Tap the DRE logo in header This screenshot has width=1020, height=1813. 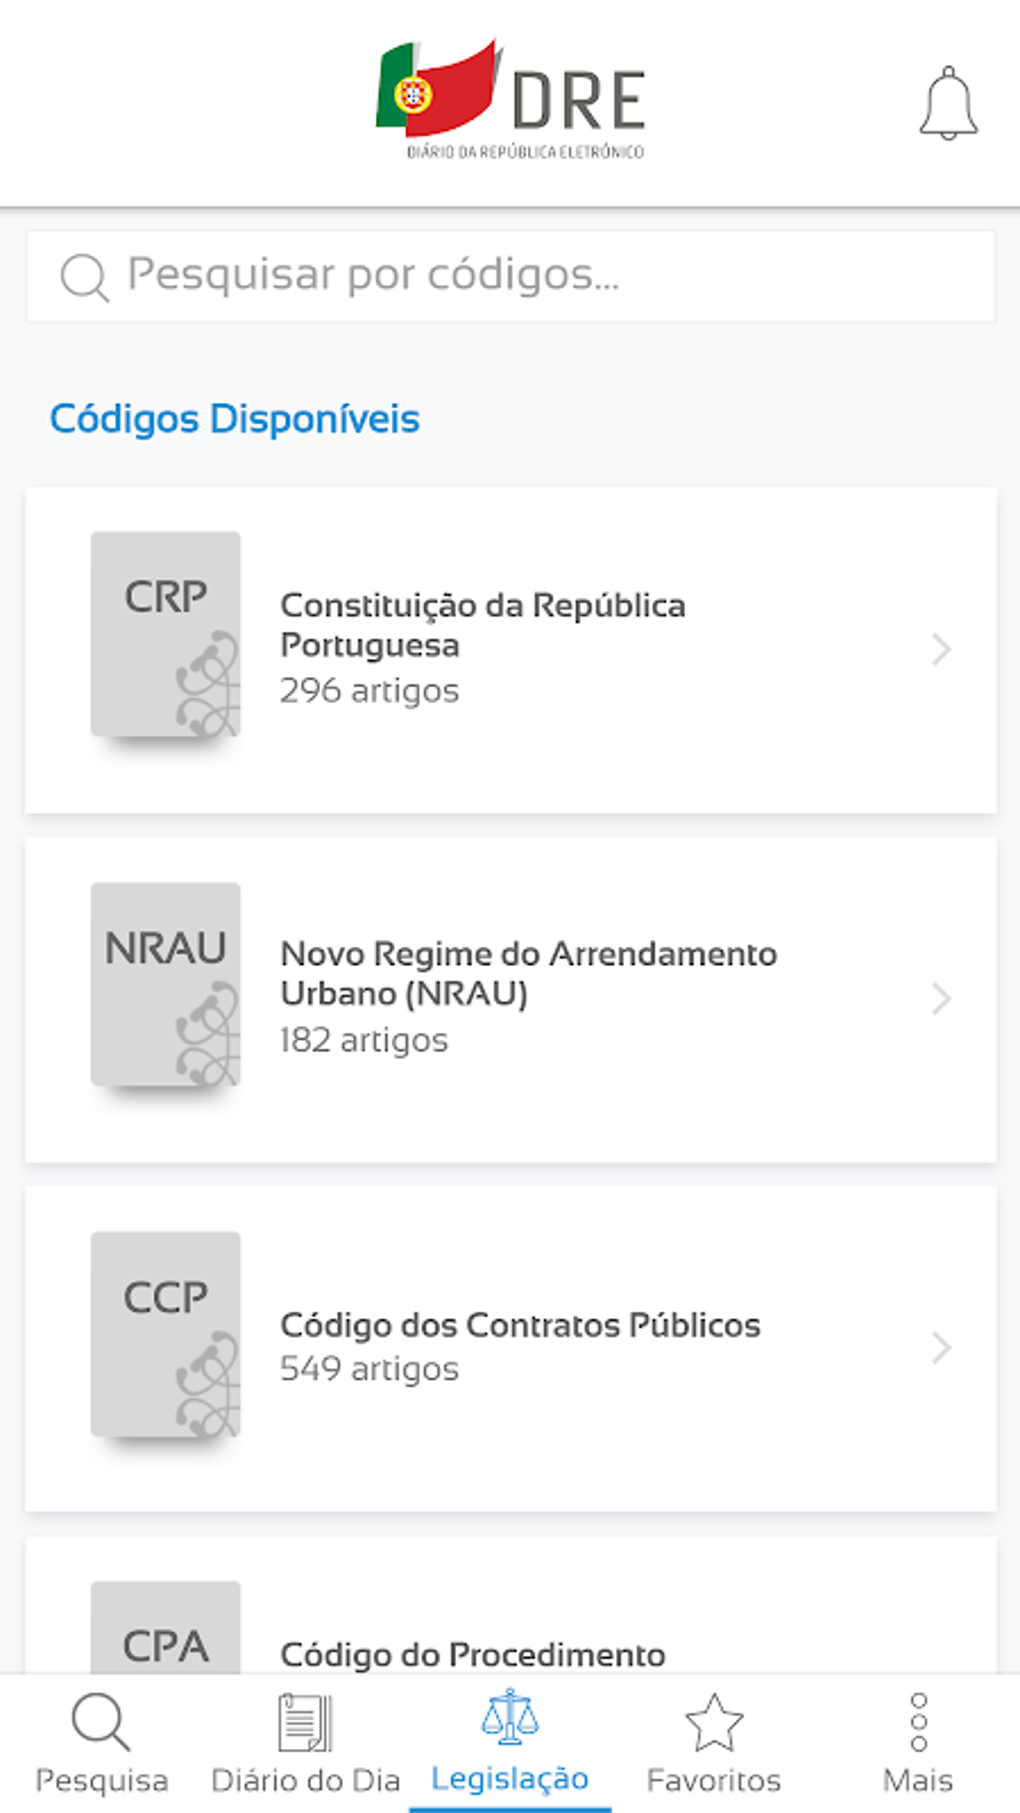pos(511,100)
